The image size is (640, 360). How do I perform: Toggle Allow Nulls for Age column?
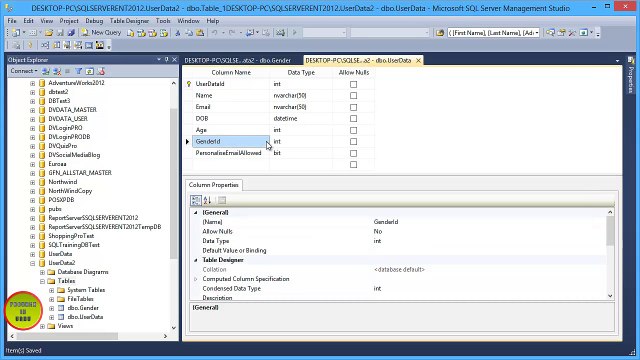pyautogui.click(x=353, y=130)
